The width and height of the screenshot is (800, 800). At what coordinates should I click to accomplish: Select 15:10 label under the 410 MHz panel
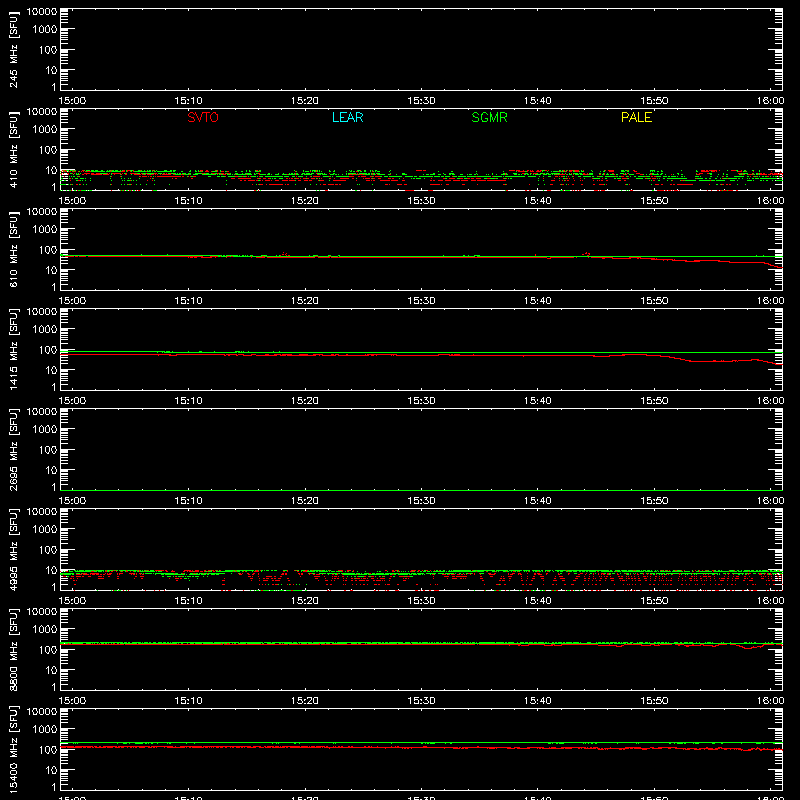click(x=189, y=201)
